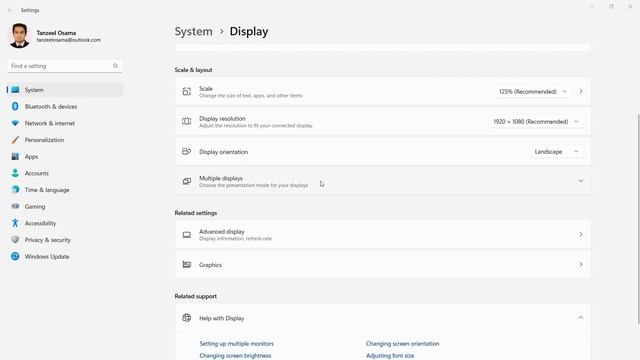
Task: Open the Display orientation Landscape dropdown
Action: [x=556, y=151]
